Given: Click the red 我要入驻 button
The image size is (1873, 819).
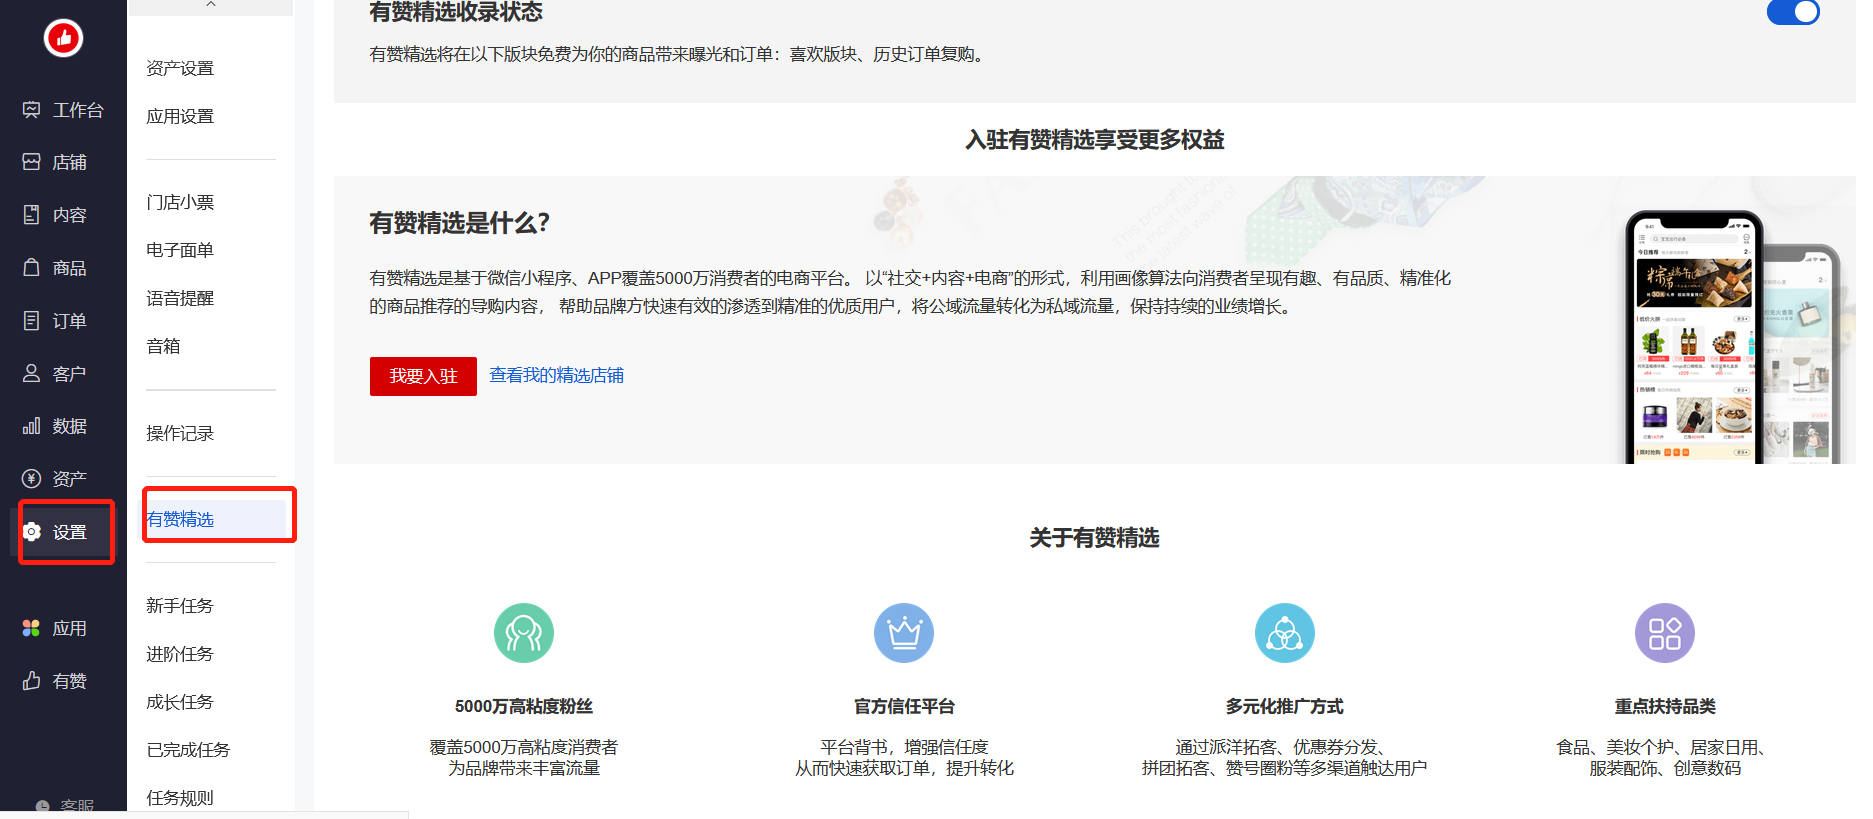Looking at the screenshot, I should click(423, 376).
